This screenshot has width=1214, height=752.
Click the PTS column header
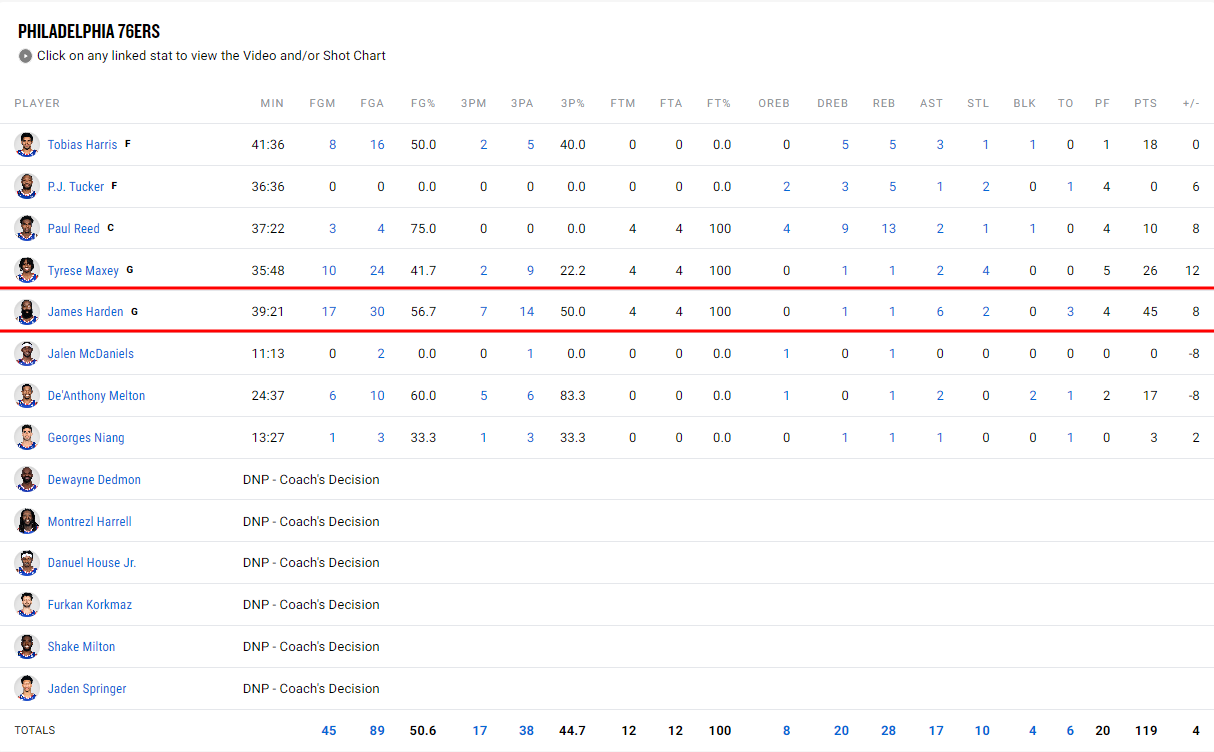(x=1146, y=103)
